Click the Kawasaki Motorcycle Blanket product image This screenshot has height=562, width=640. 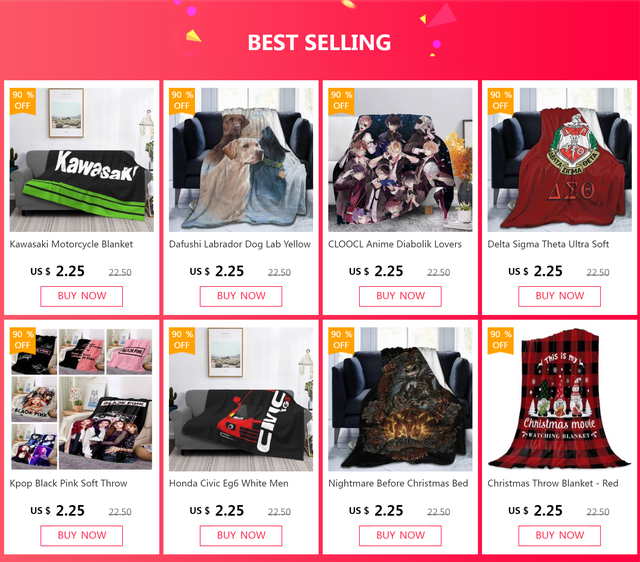point(82,160)
